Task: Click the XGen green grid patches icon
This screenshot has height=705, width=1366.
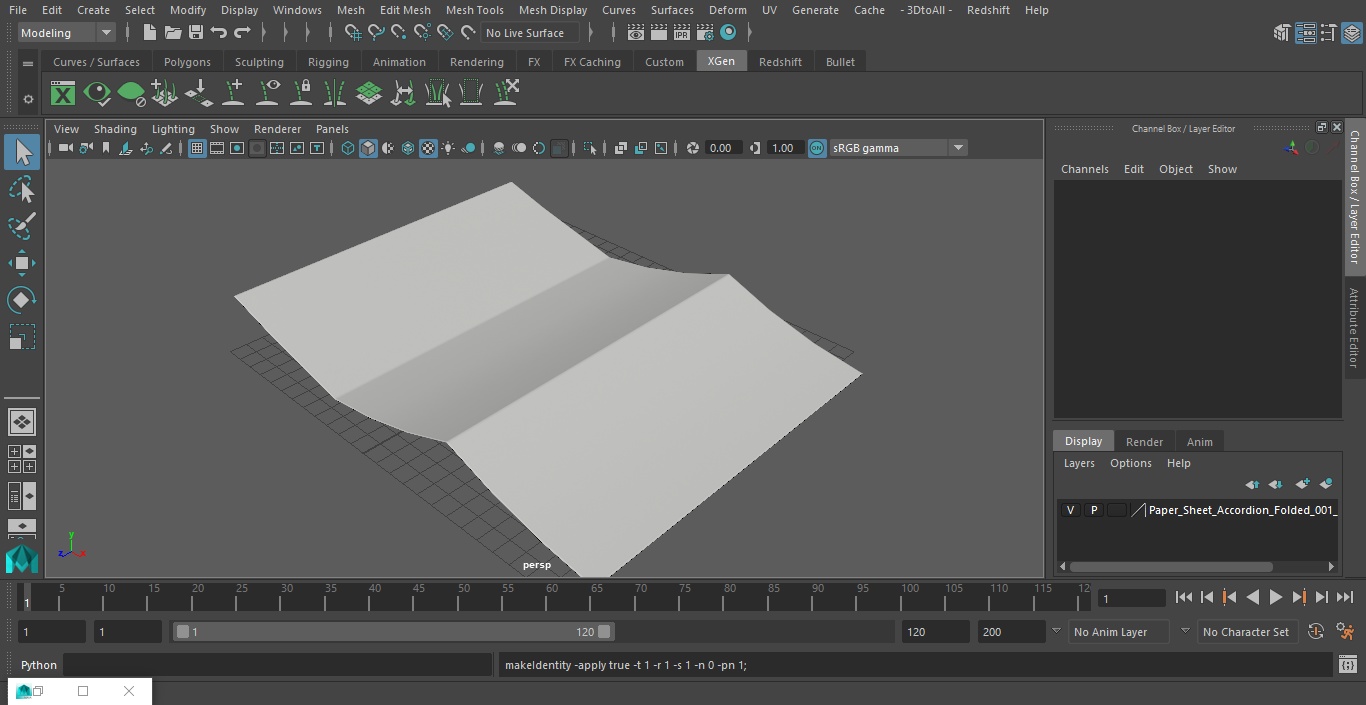Action: 369,94
